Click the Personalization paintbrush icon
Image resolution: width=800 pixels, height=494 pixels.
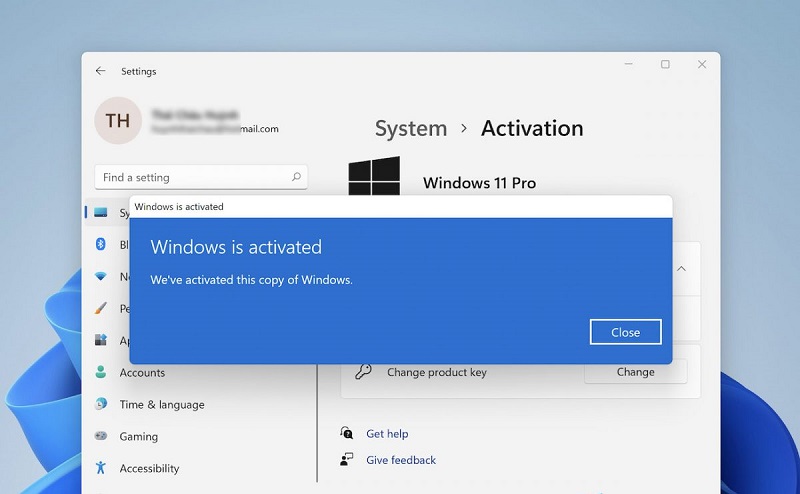pos(101,308)
